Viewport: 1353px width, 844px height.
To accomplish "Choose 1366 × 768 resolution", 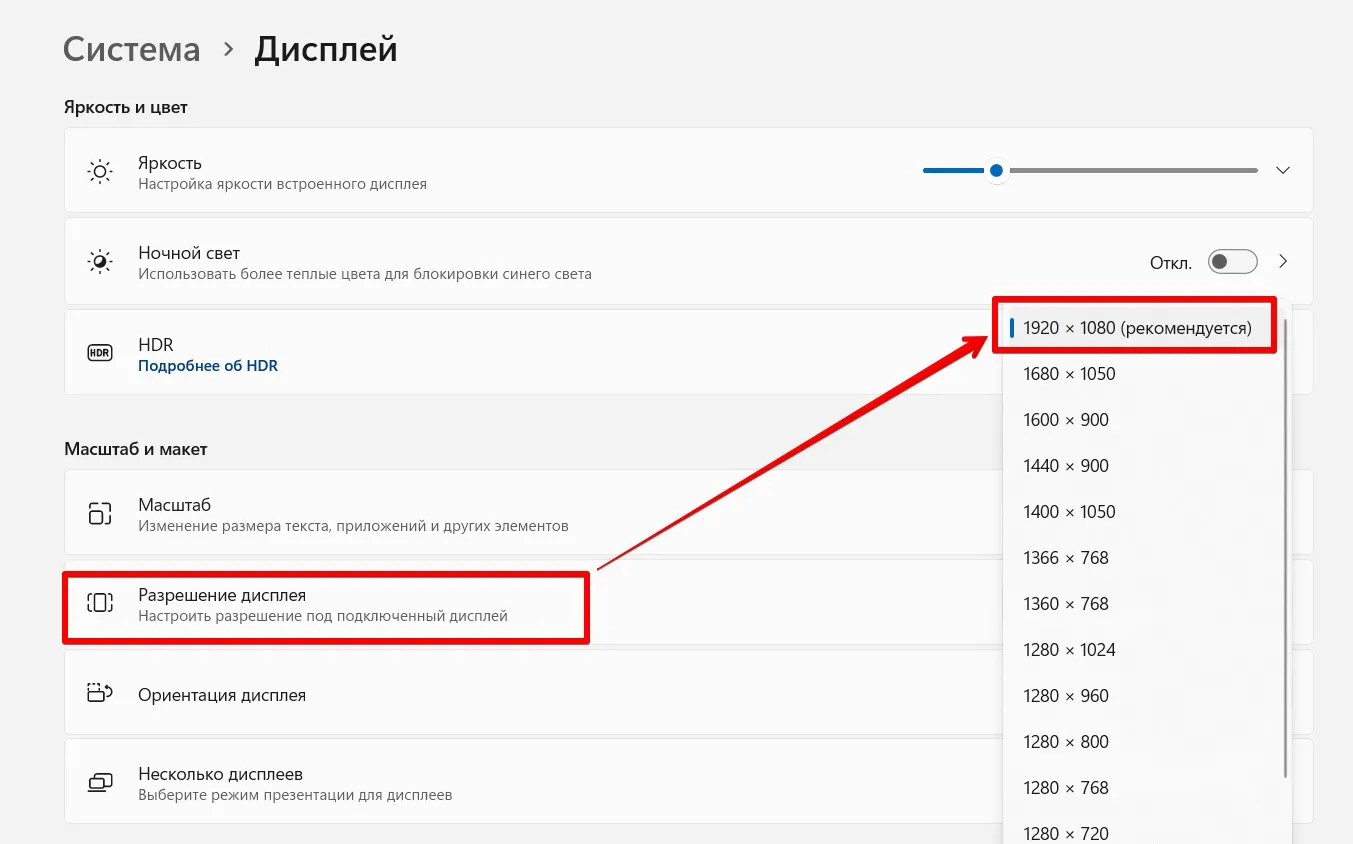I will 1066,558.
